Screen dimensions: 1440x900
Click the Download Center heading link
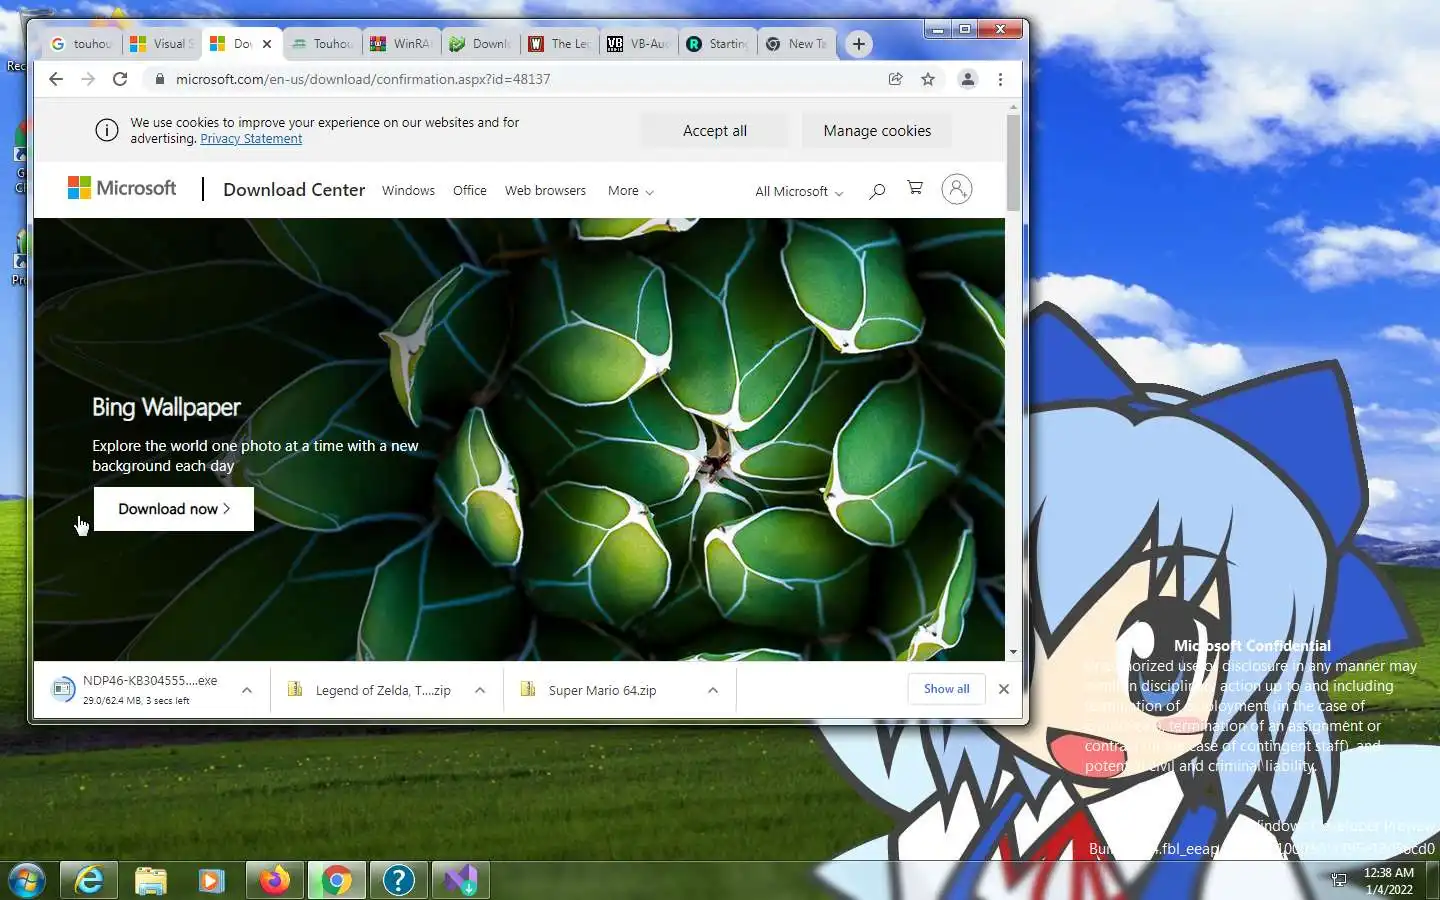point(294,190)
